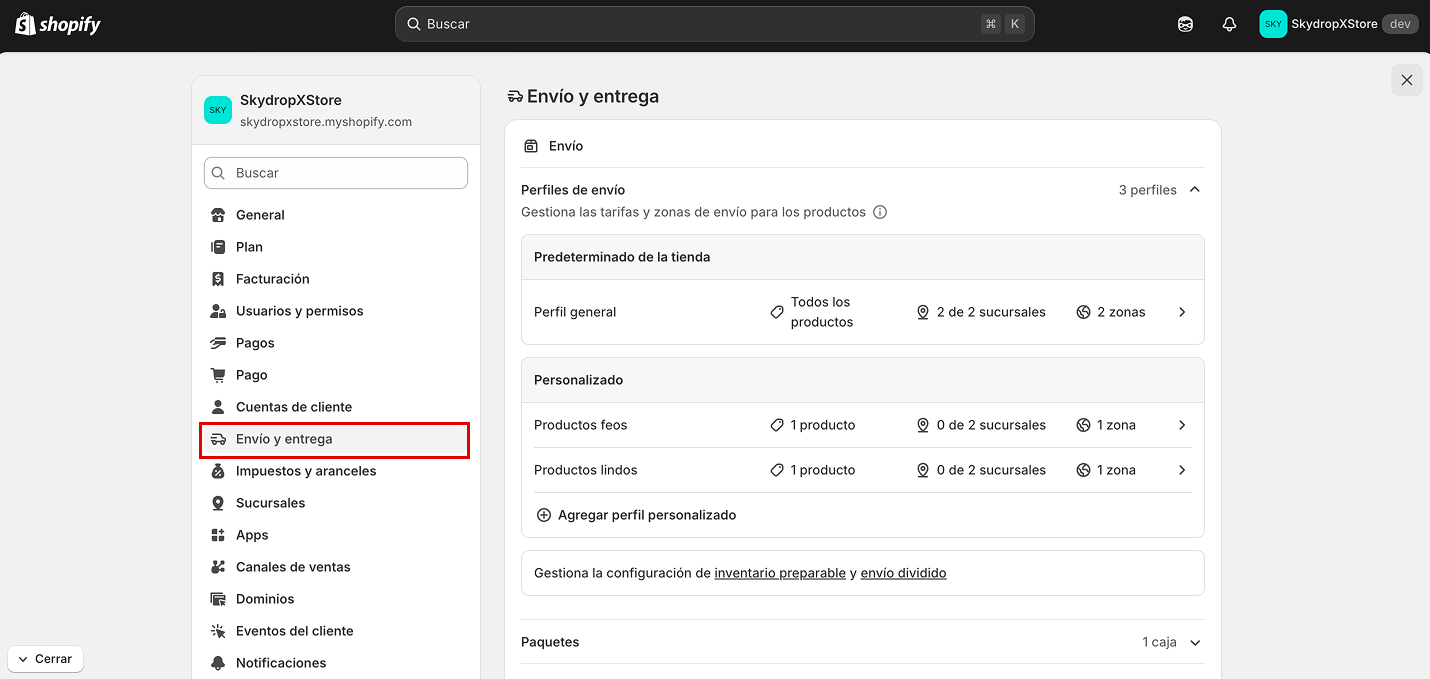
Task: Open the Sidekick assistant icon in the top bar
Action: click(x=1185, y=24)
